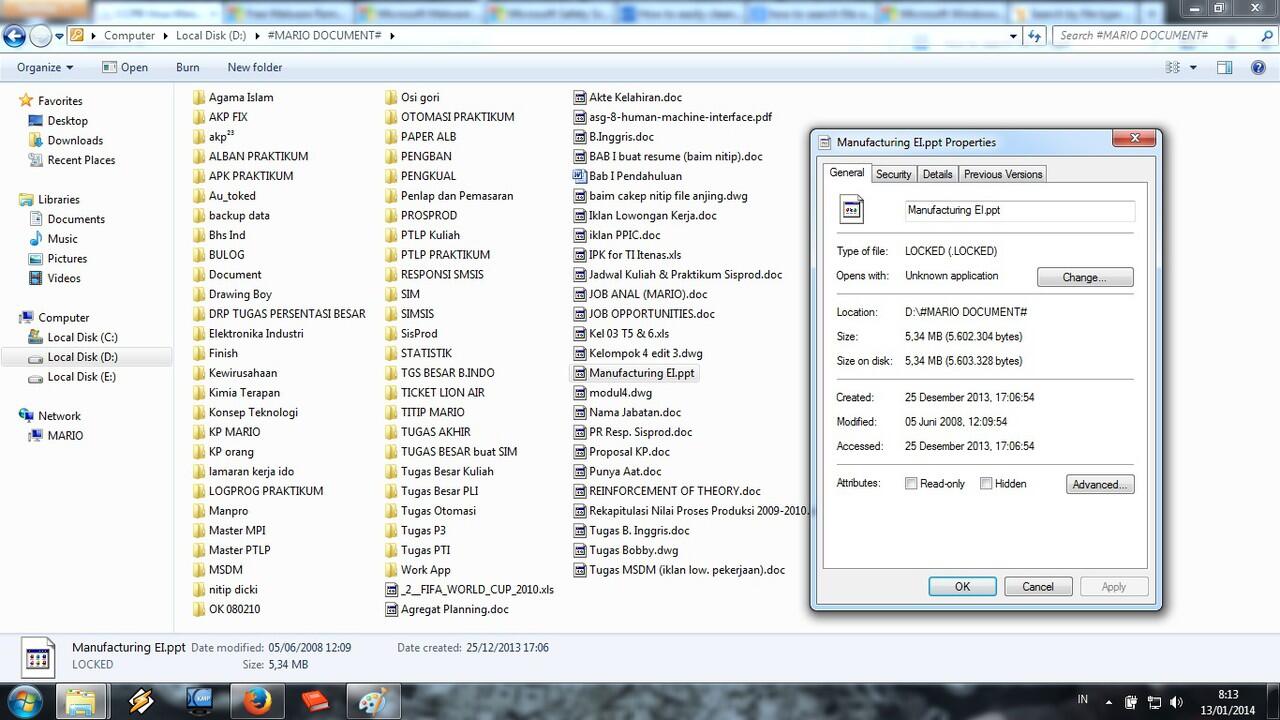Open the Organize dropdown menu
This screenshot has width=1280, height=720.
[x=44, y=67]
